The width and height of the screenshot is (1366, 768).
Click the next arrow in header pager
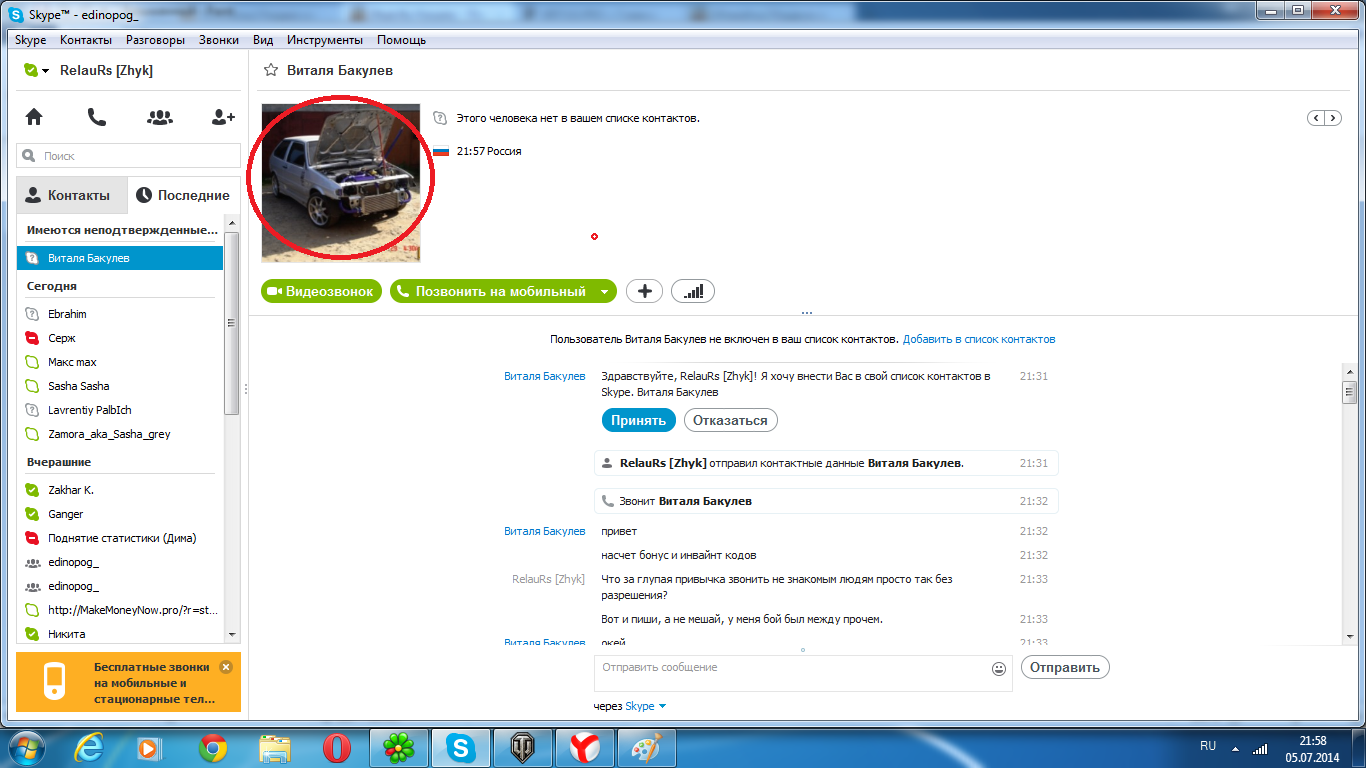coord(1333,118)
